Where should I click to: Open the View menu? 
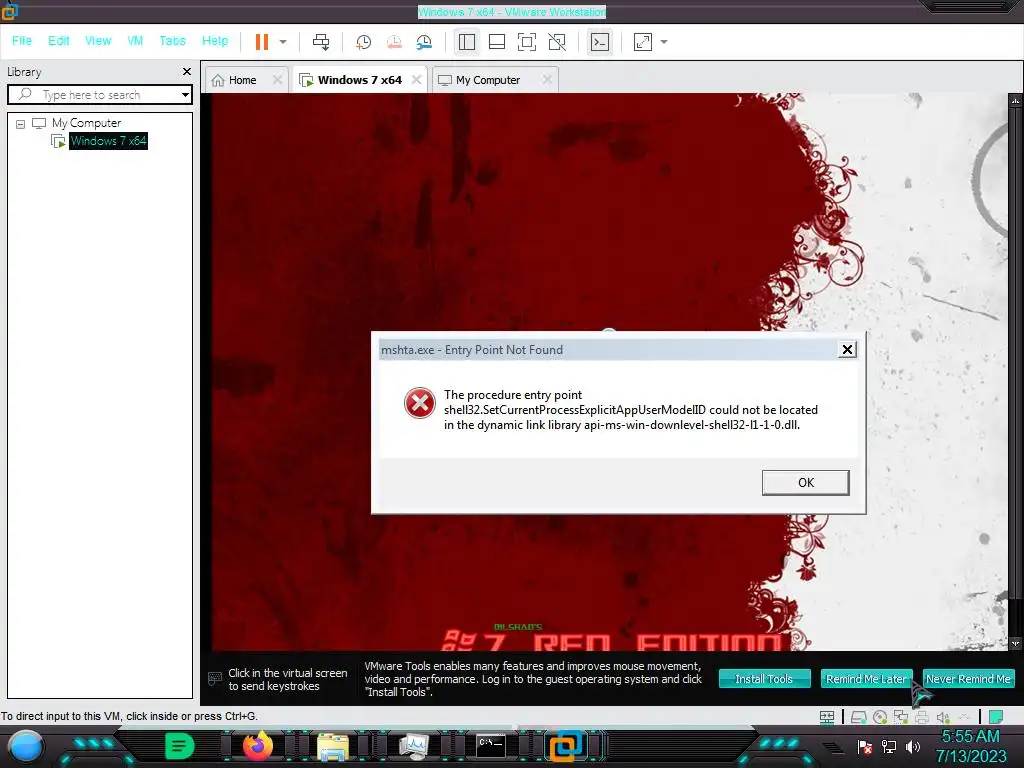coord(98,40)
